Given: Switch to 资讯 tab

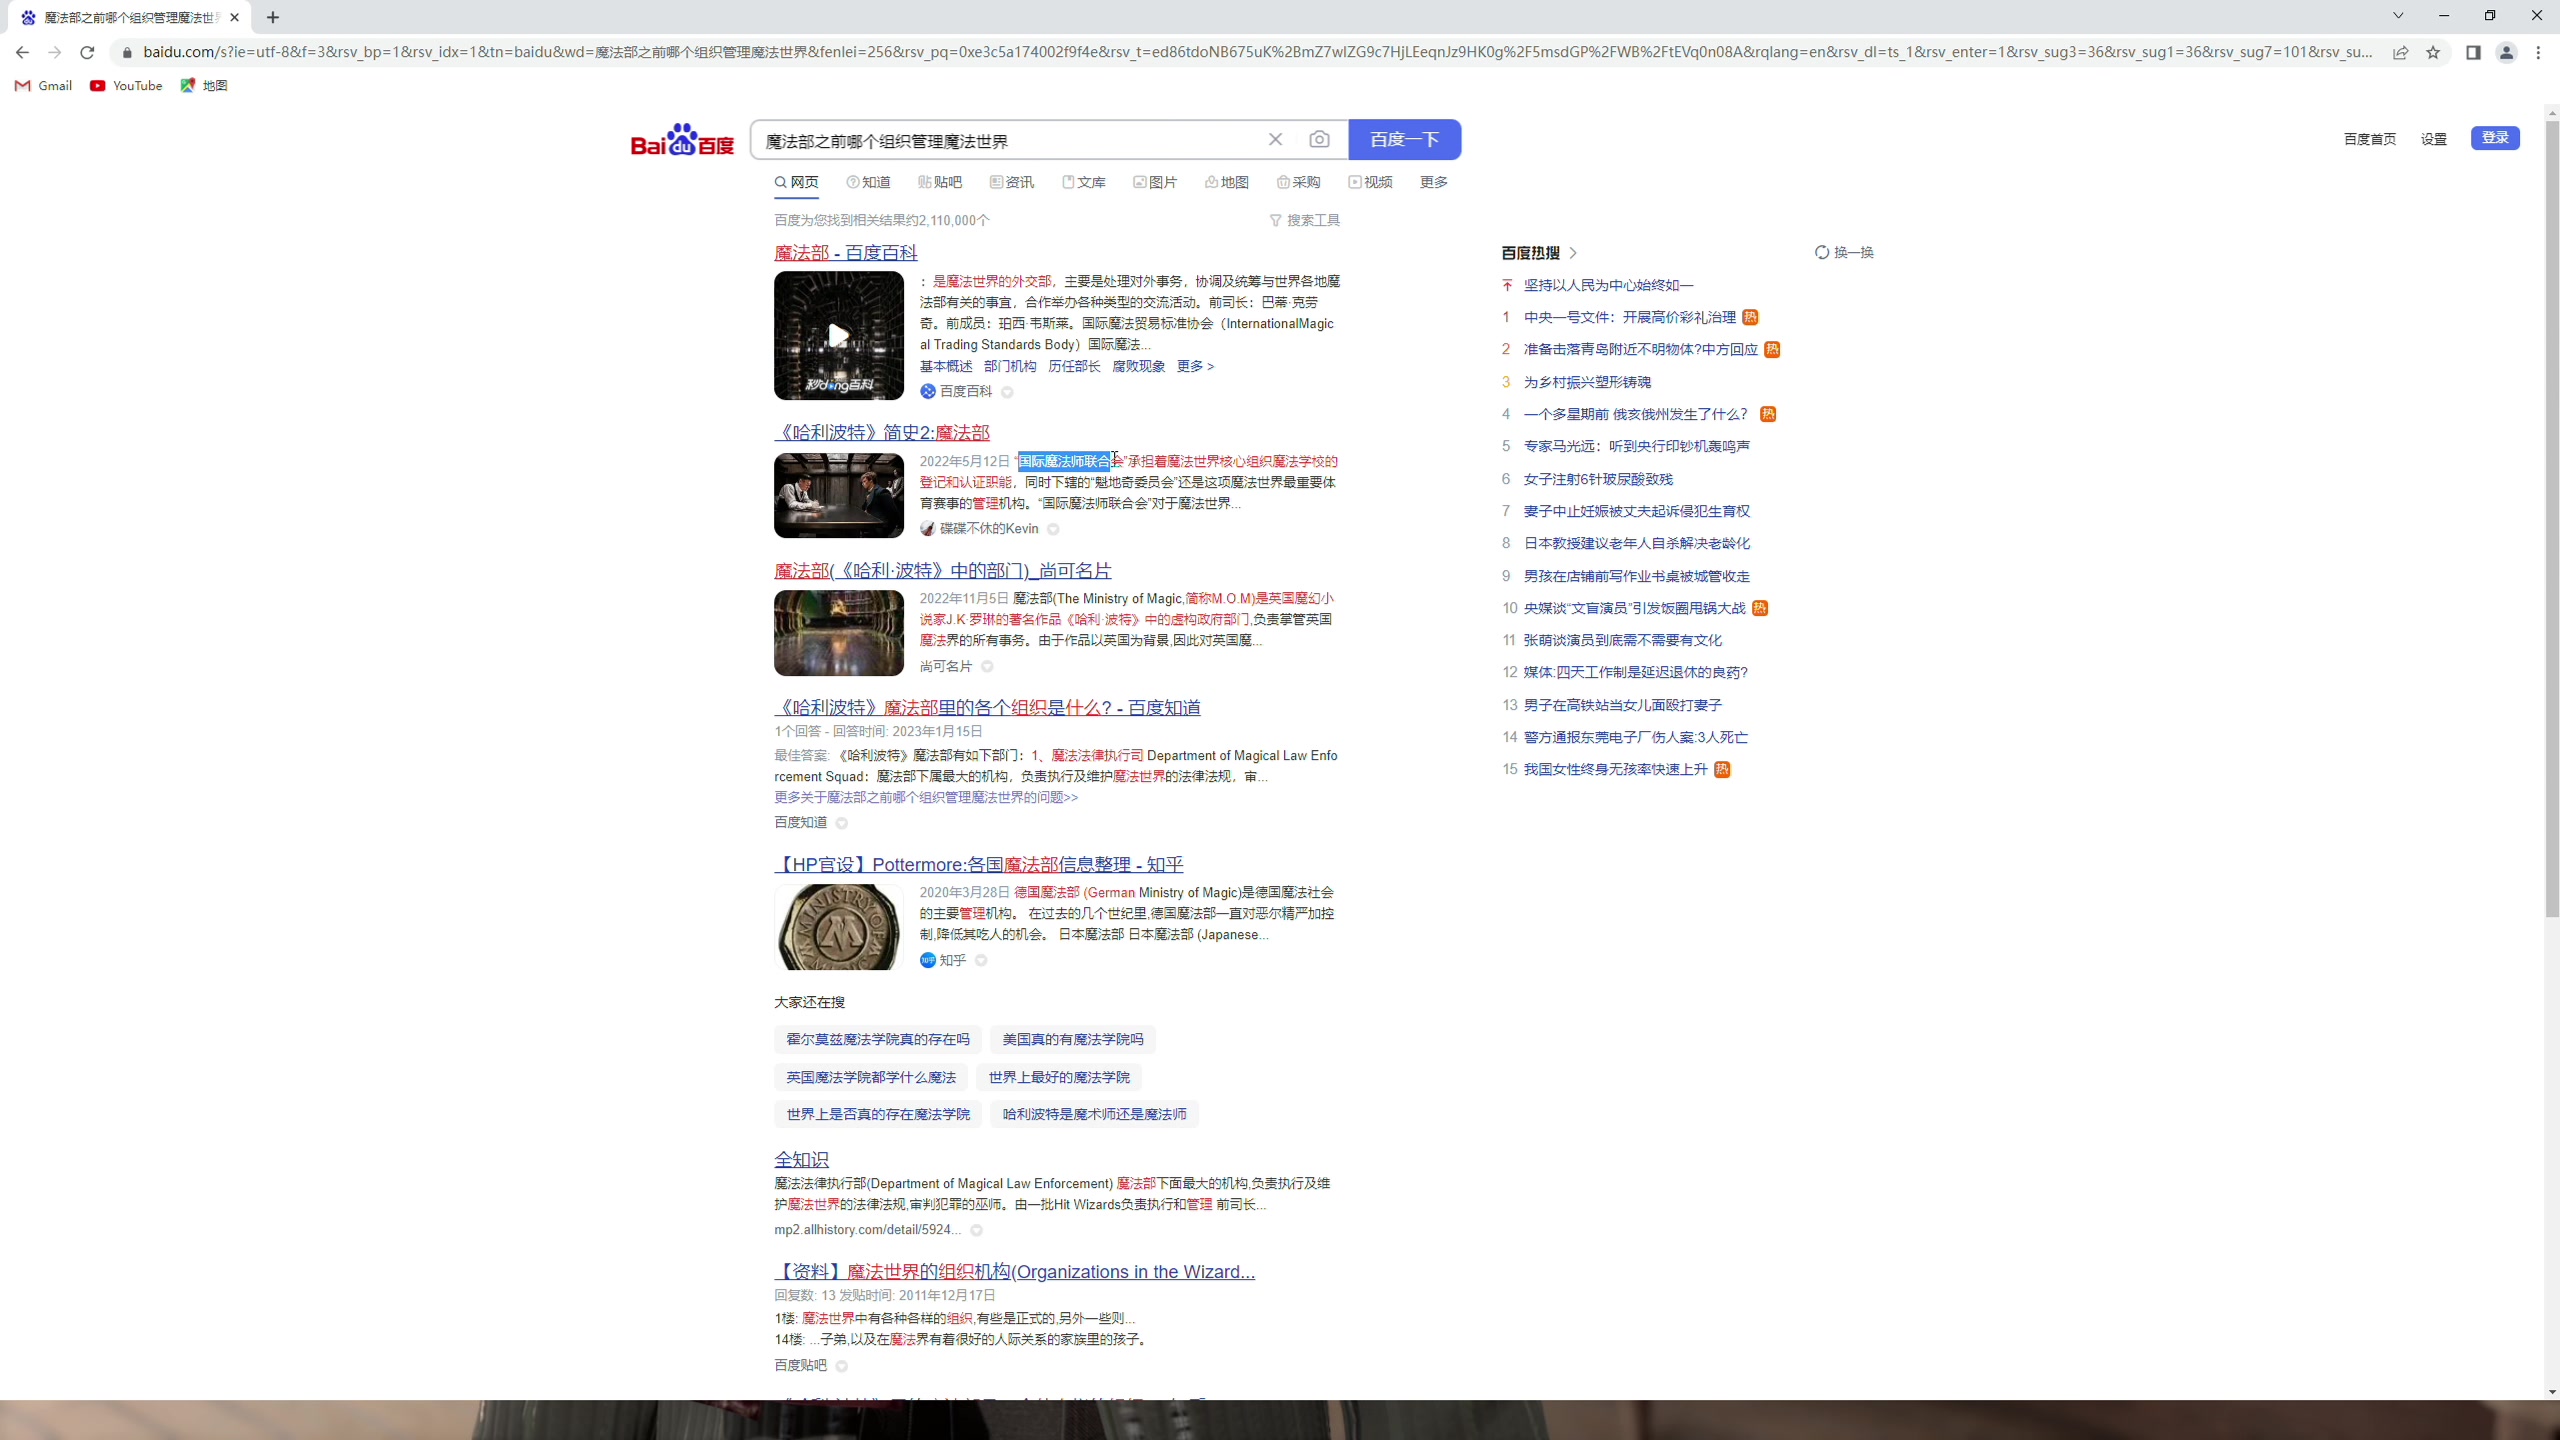Looking at the screenshot, I should coord(1012,182).
